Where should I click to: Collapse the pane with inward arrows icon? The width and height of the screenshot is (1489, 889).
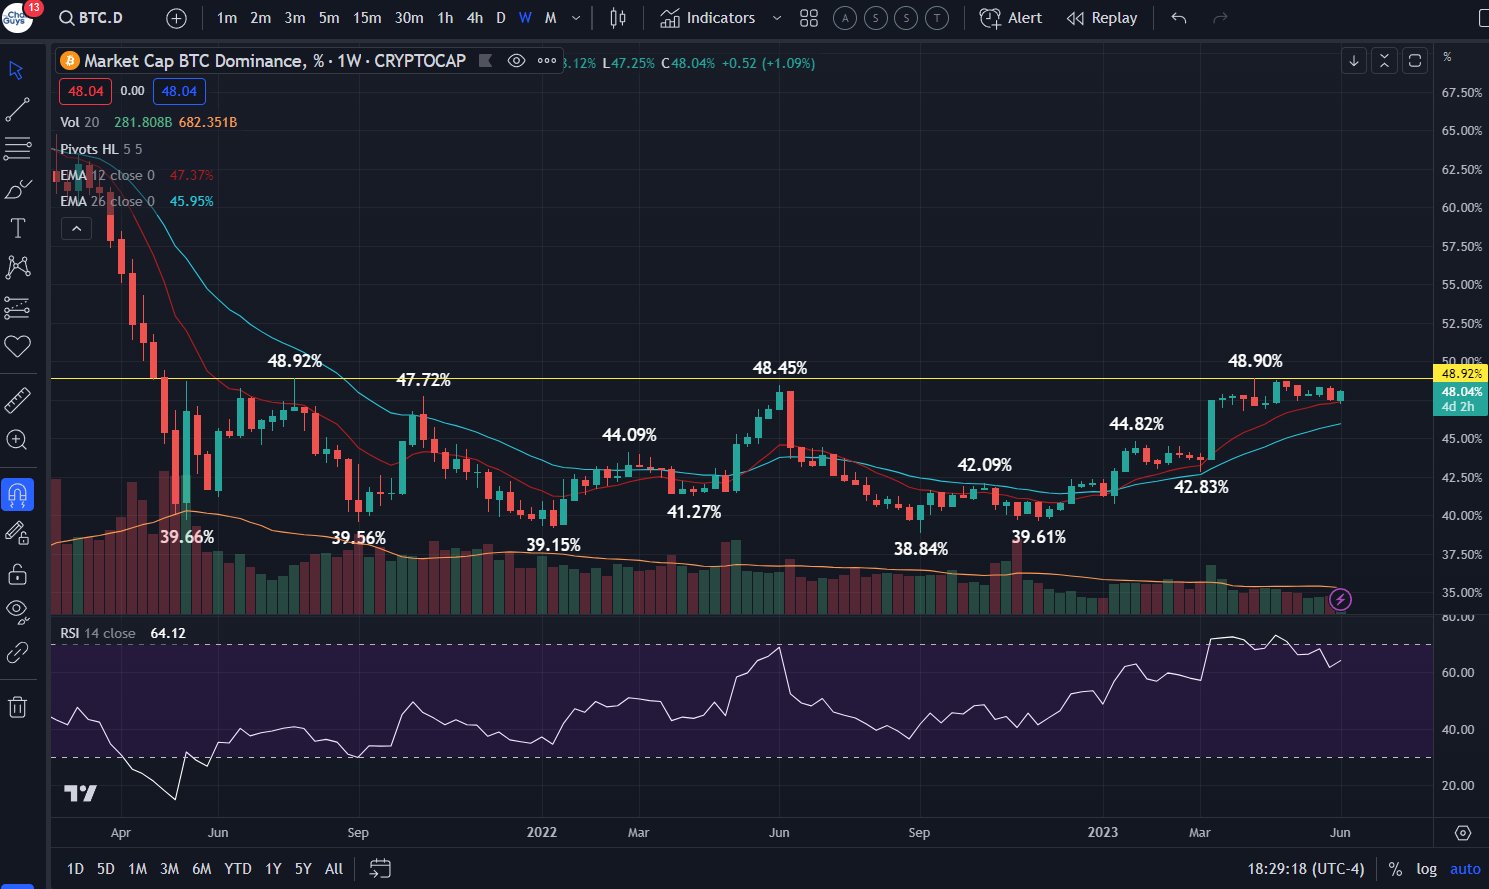coord(1384,61)
